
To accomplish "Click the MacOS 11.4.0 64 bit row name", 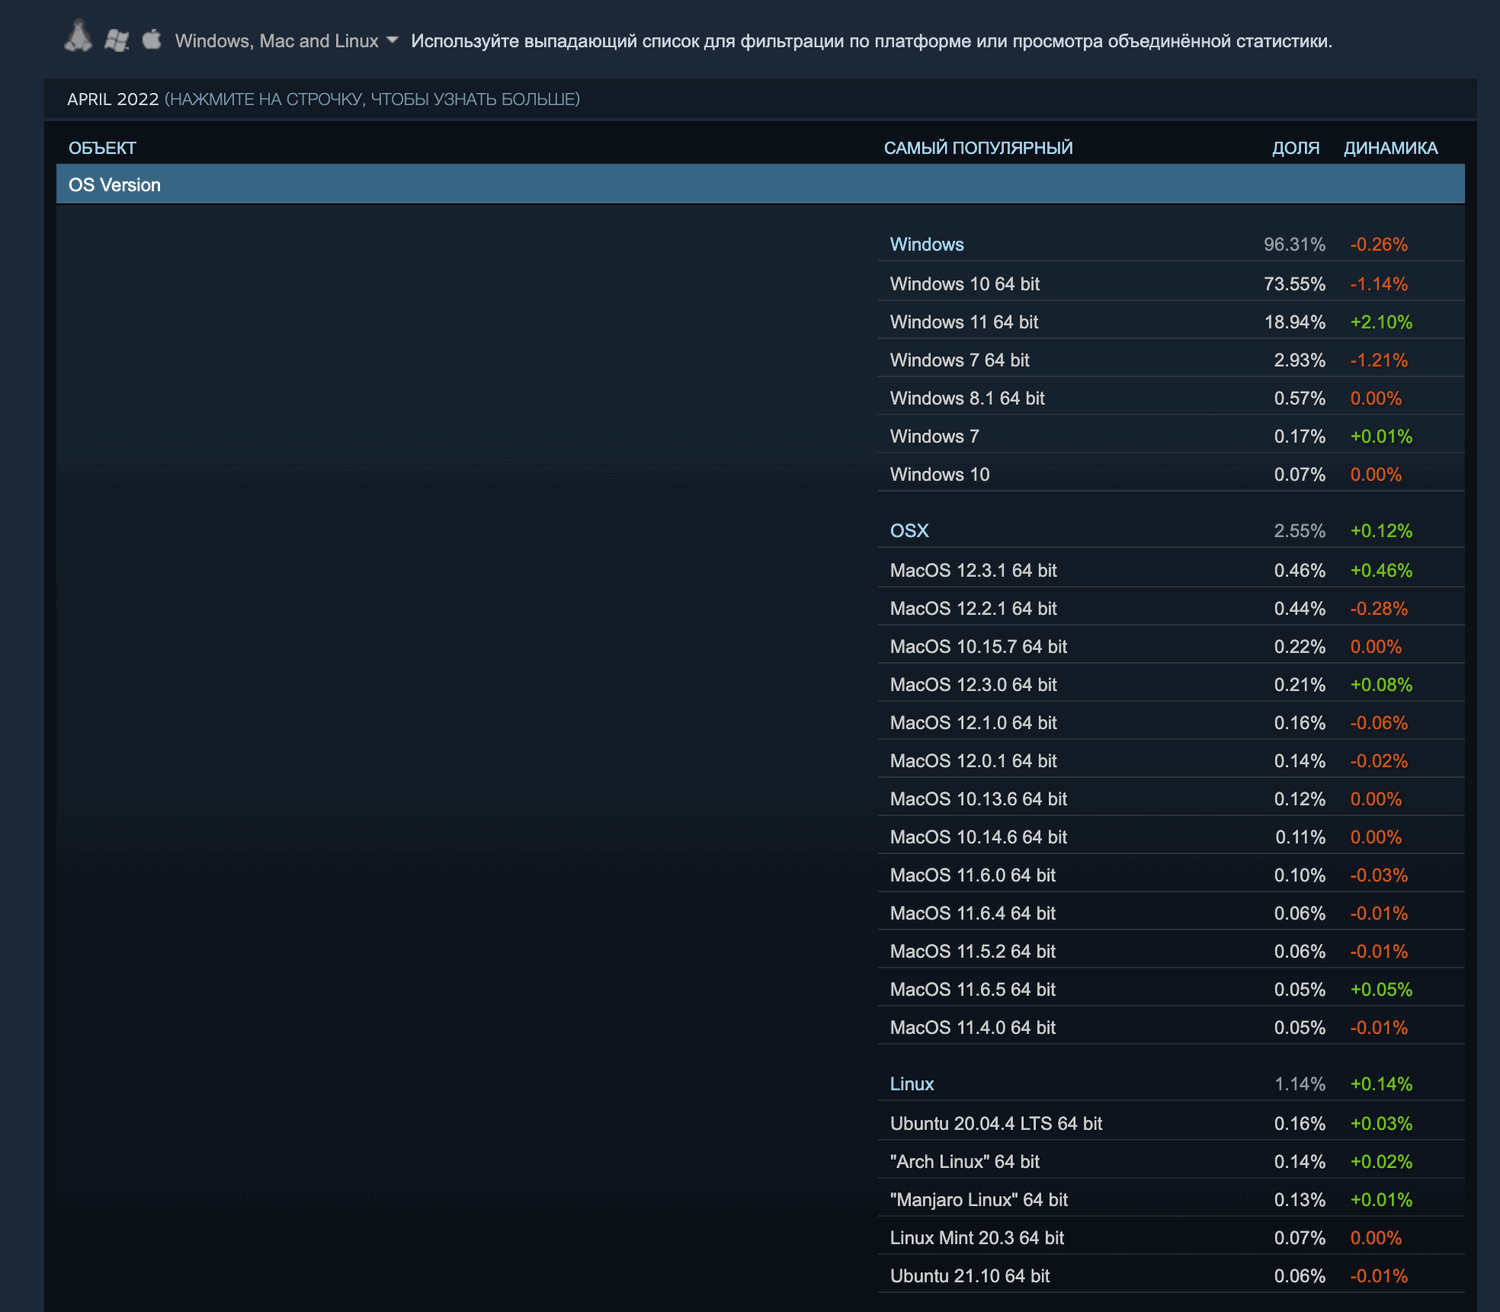I will (973, 1027).
